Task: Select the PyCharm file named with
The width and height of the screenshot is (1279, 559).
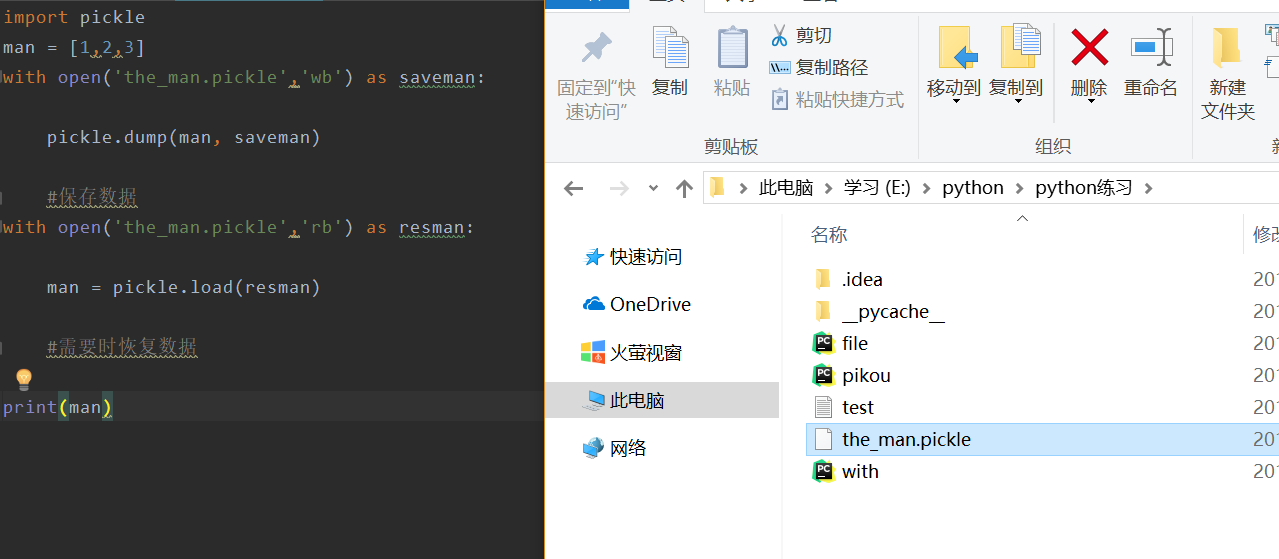Action: pos(846,471)
